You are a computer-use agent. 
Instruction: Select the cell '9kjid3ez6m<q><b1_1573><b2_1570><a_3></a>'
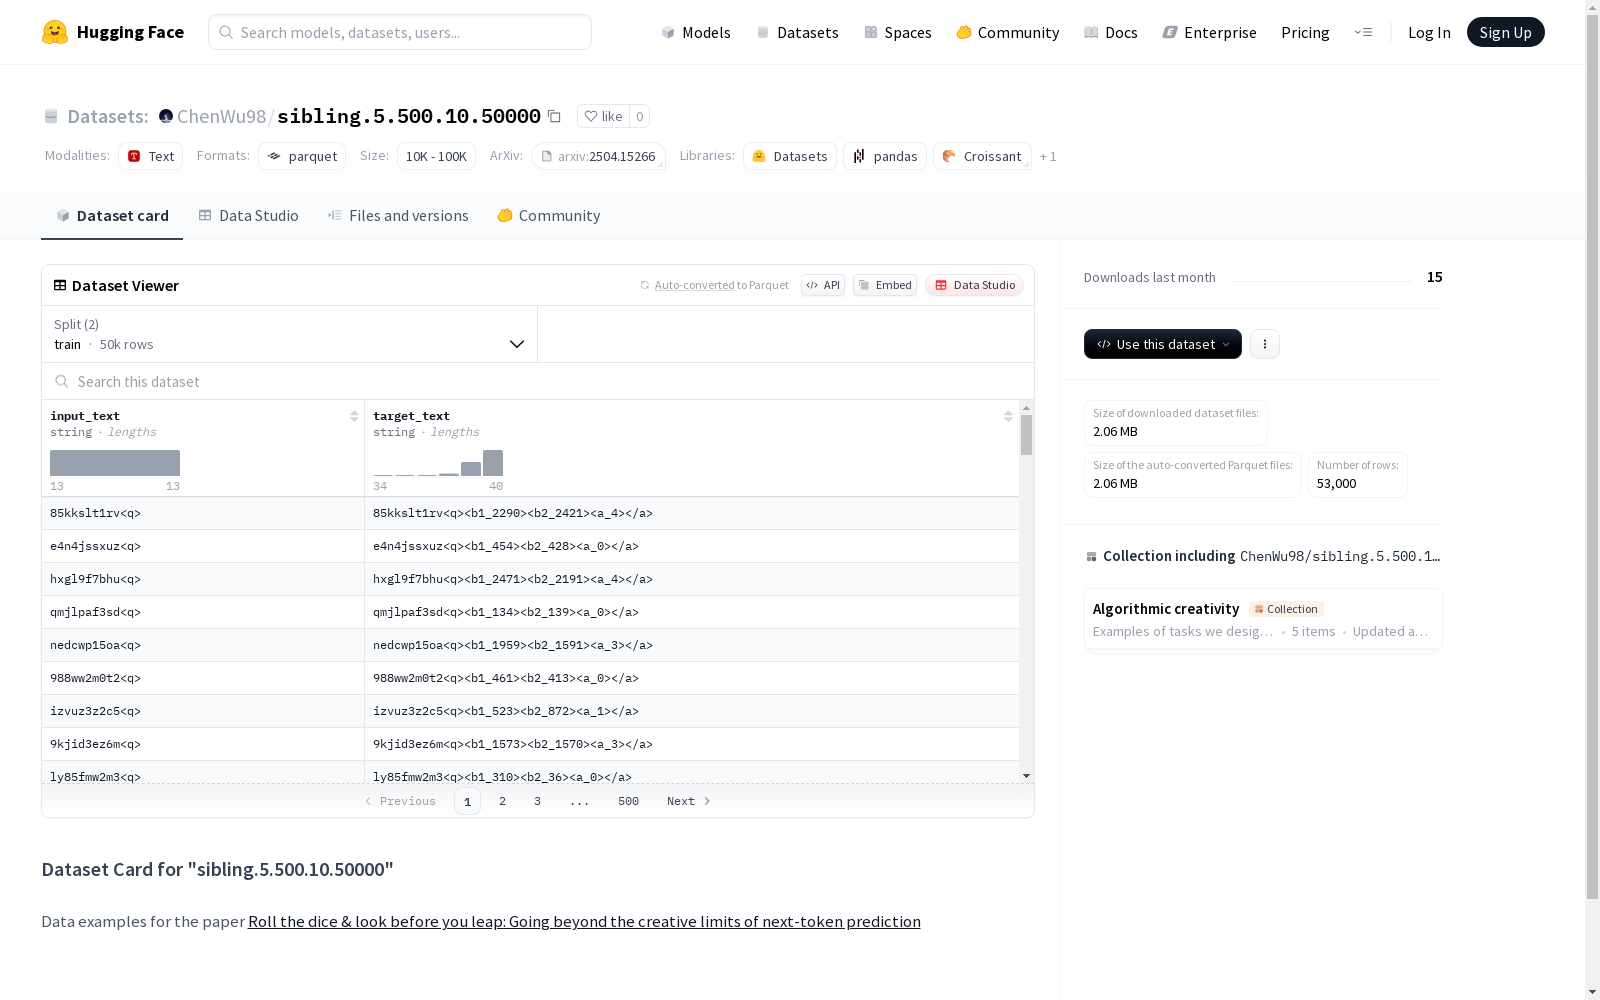tap(692, 744)
